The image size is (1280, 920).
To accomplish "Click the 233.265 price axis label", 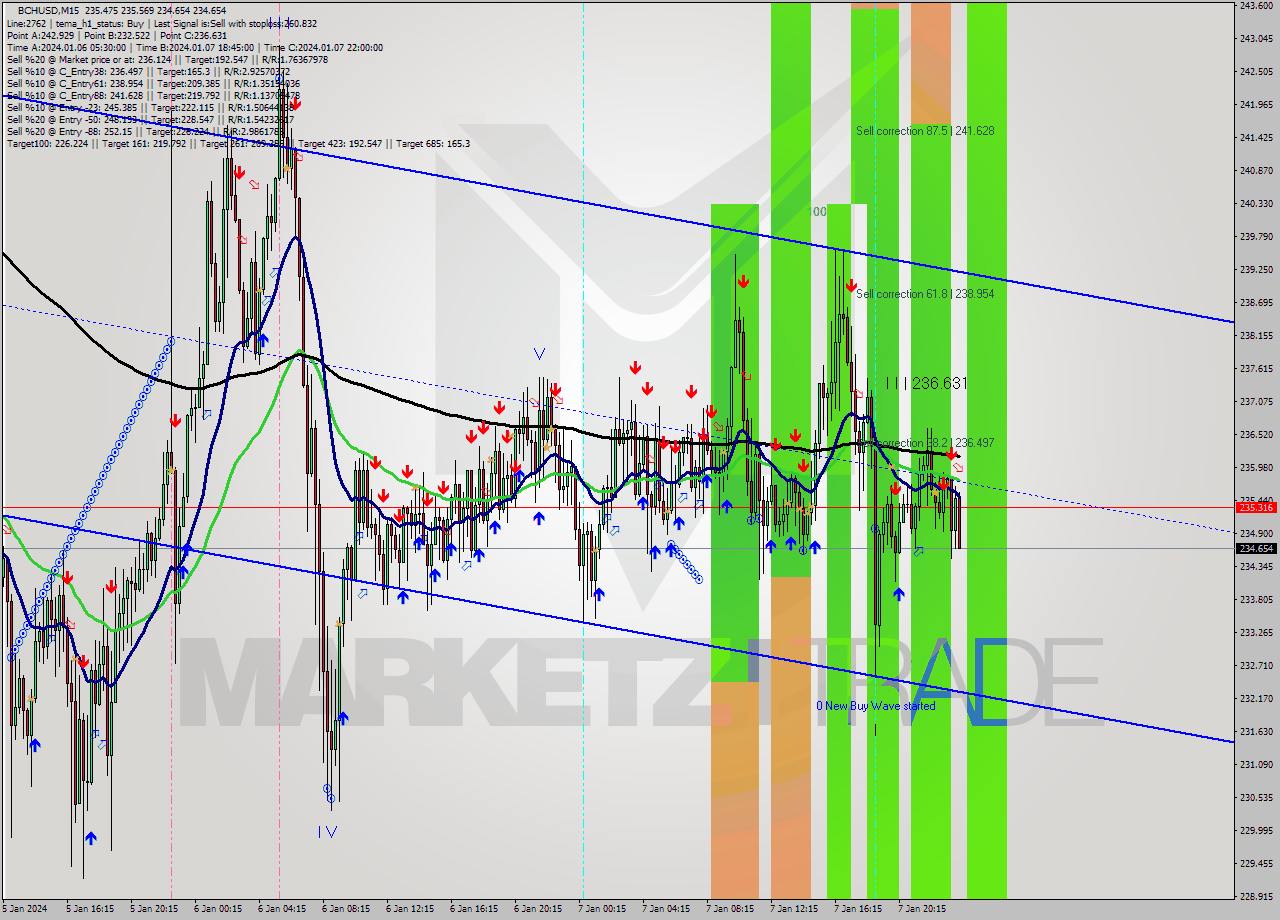I will click(x=1256, y=633).
